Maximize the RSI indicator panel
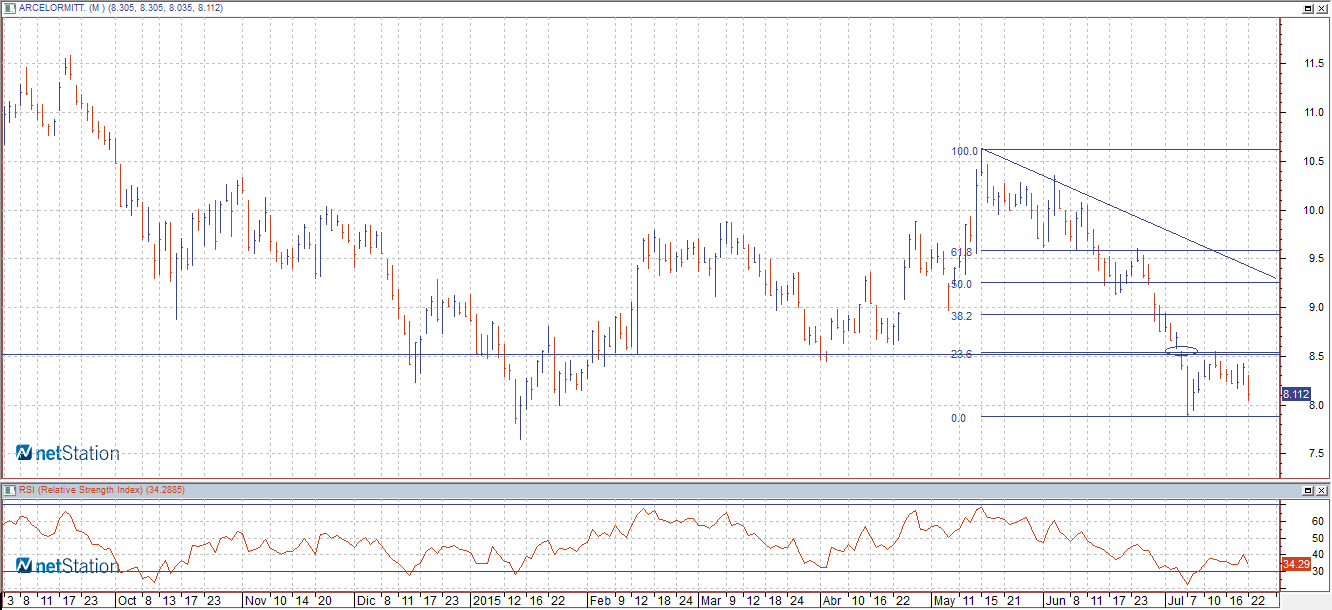This screenshot has width=1332, height=610. 1307,491
